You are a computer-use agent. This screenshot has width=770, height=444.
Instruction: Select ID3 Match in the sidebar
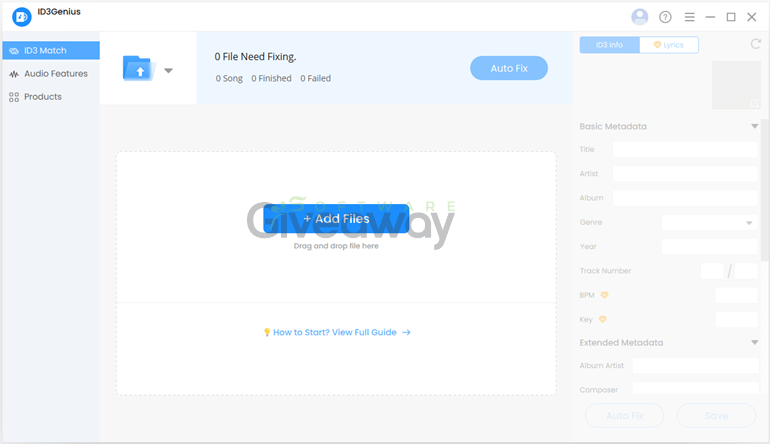coord(51,51)
